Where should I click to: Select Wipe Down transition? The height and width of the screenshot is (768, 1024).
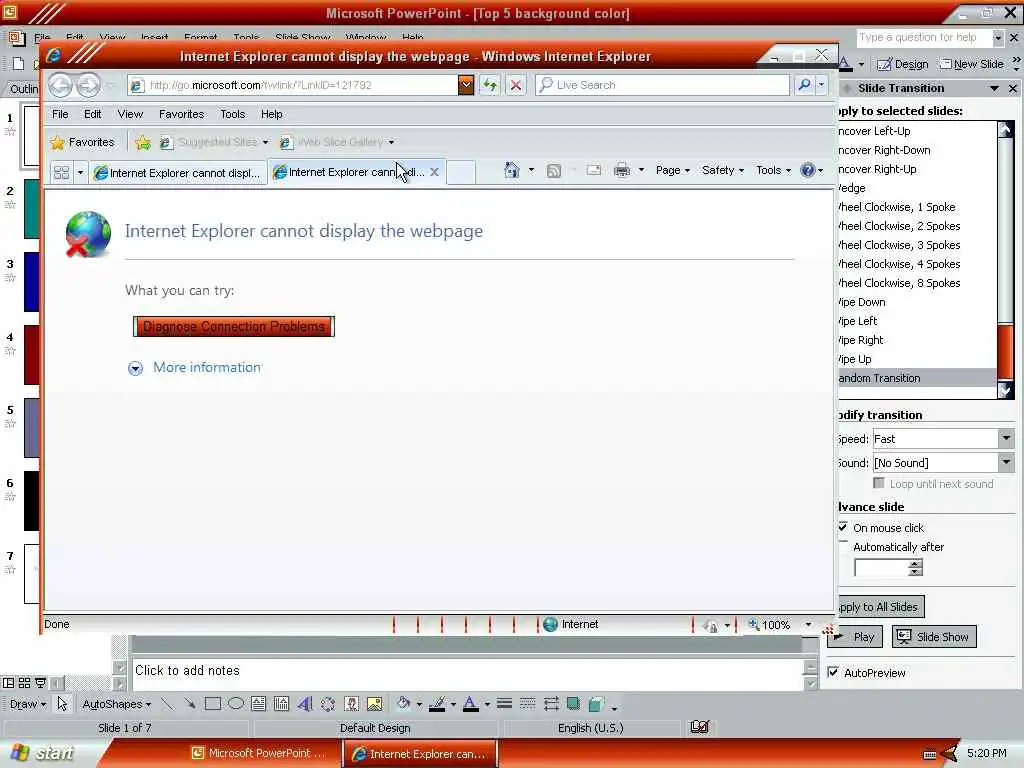pos(917,302)
